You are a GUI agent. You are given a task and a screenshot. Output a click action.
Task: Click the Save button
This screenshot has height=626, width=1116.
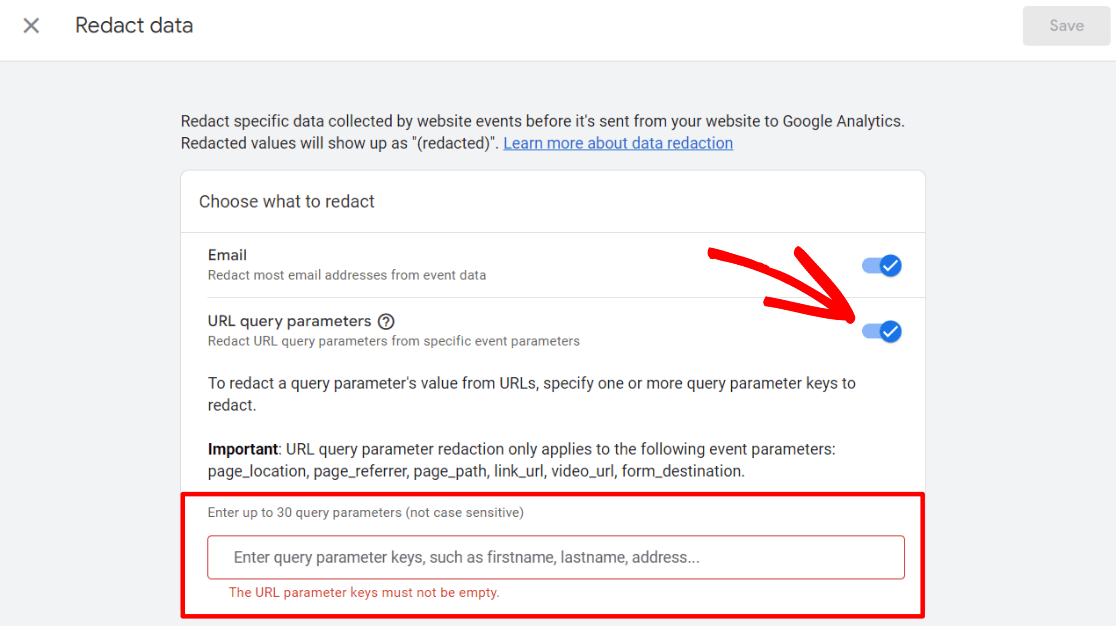(x=1065, y=25)
